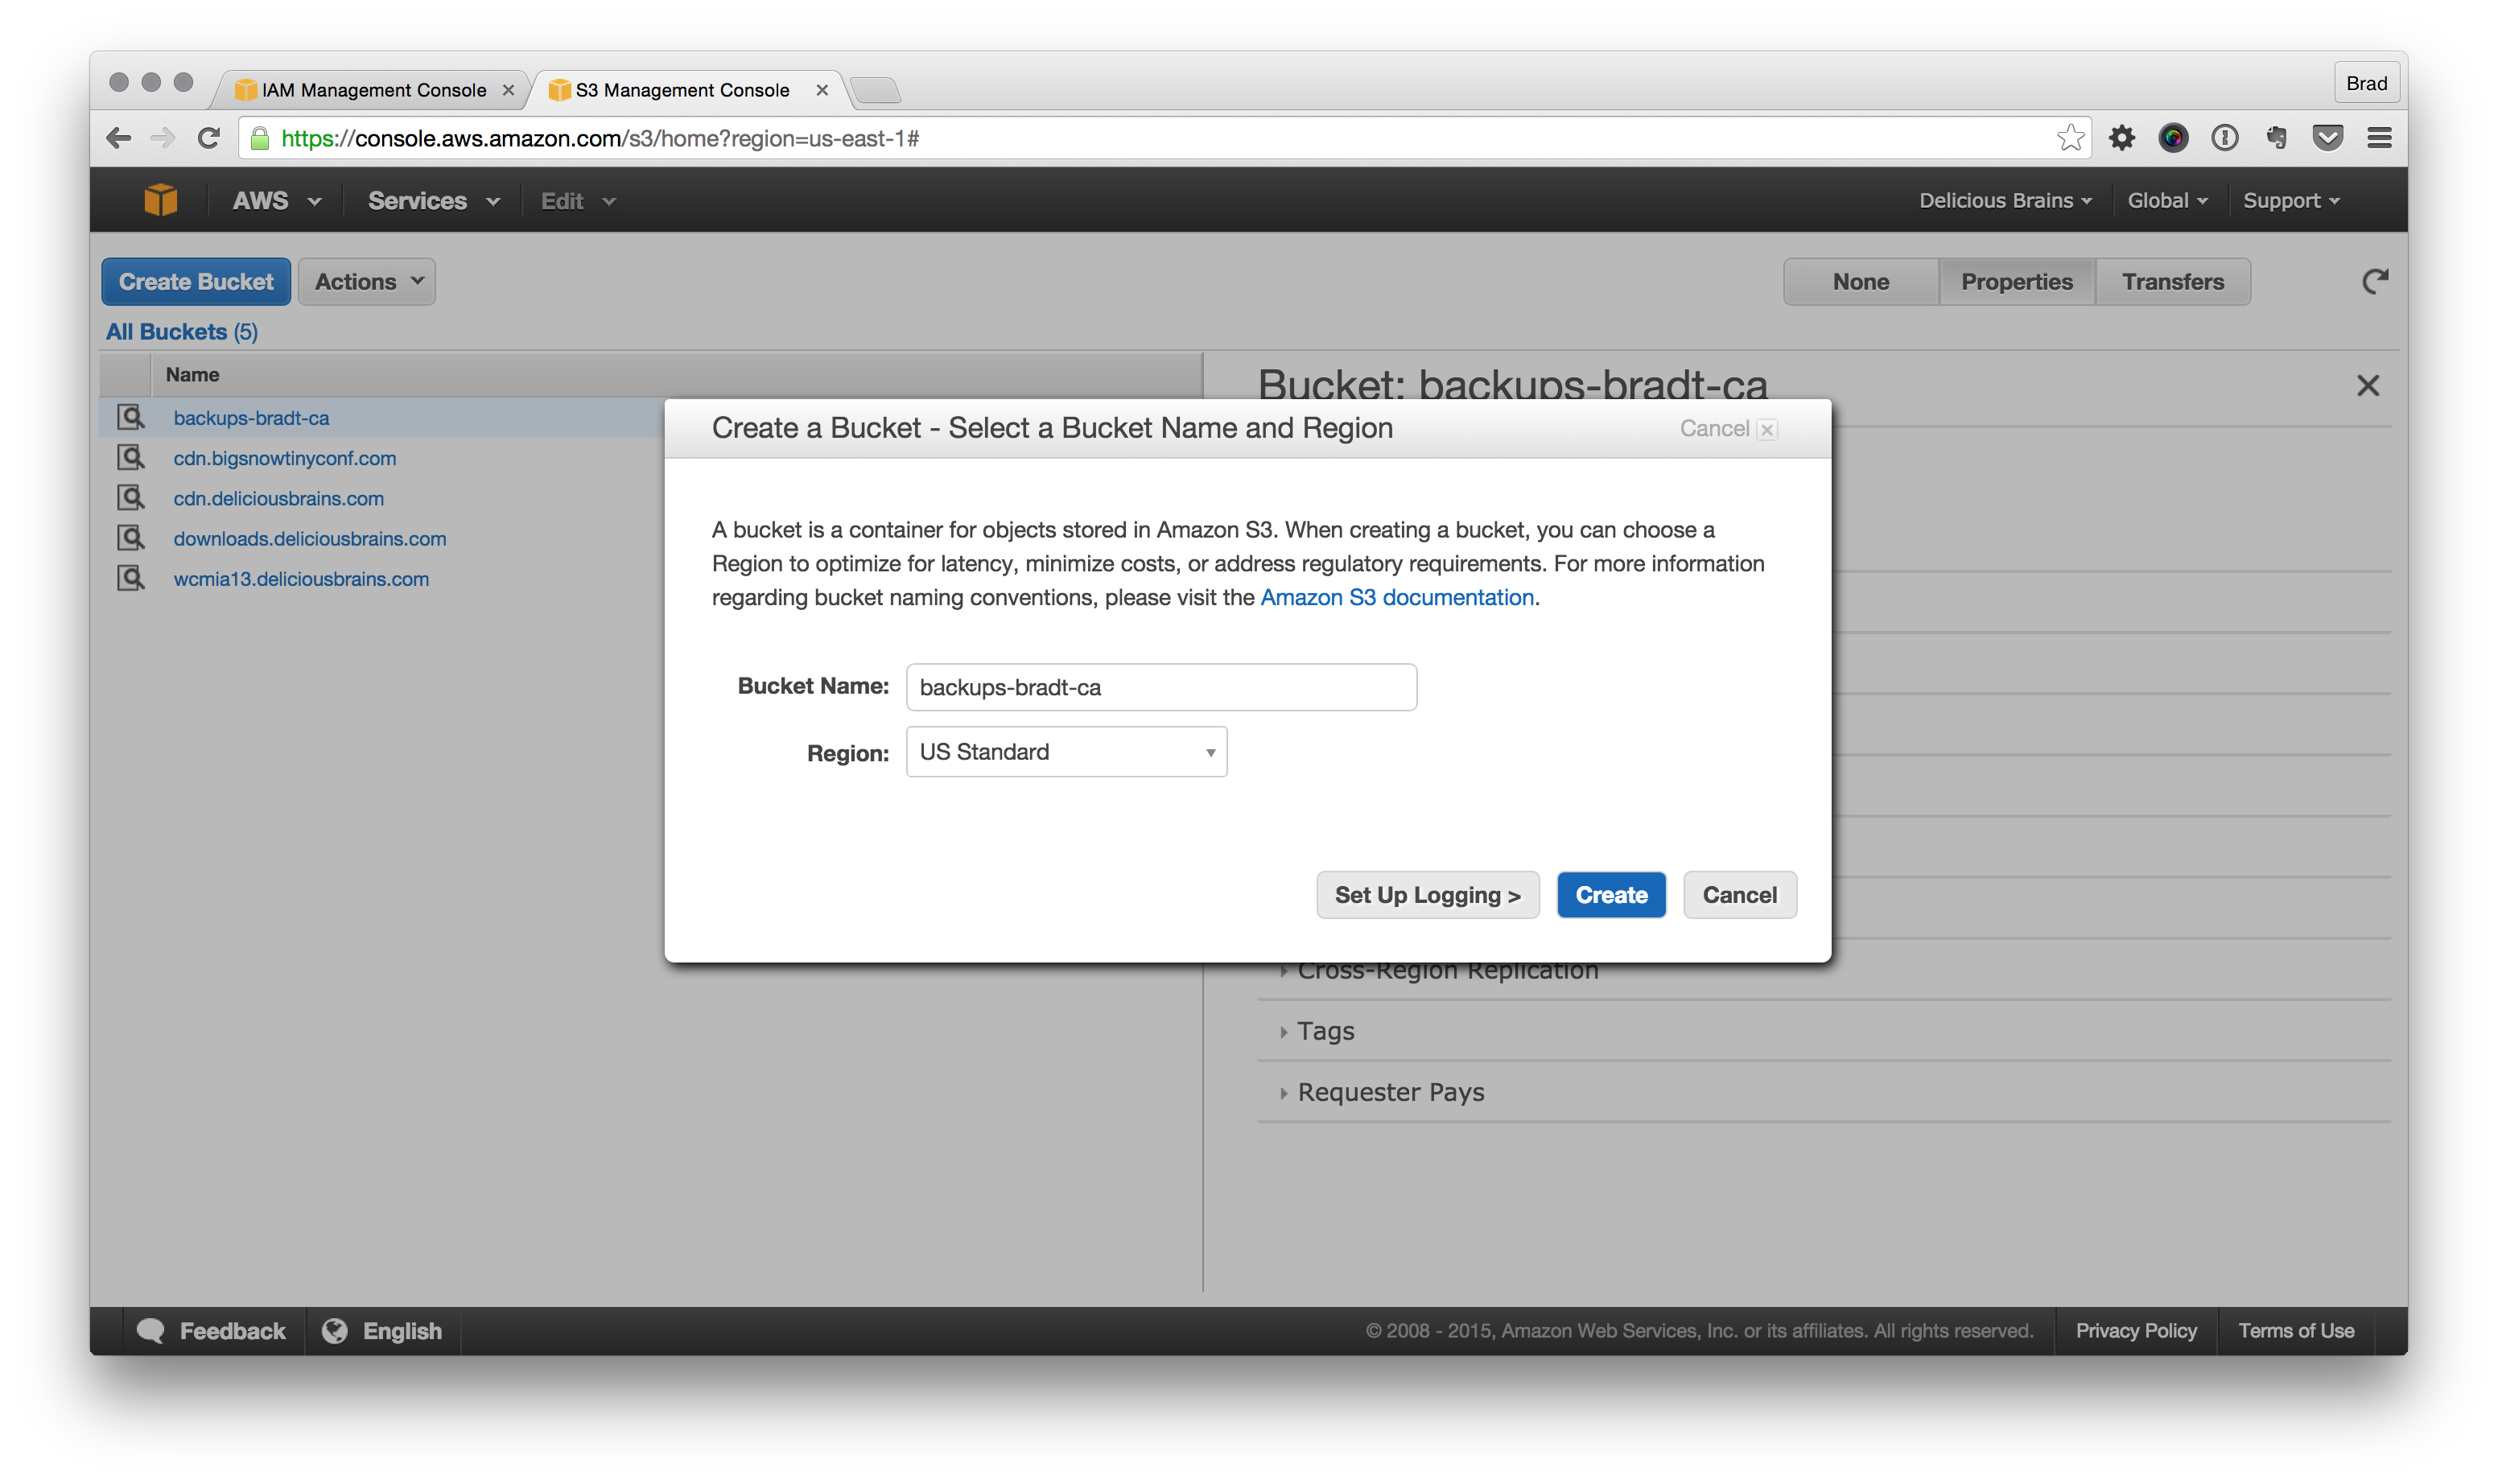The width and height of the screenshot is (2498, 1484).
Task: Select the Transfers view tab
Action: [x=2172, y=281]
